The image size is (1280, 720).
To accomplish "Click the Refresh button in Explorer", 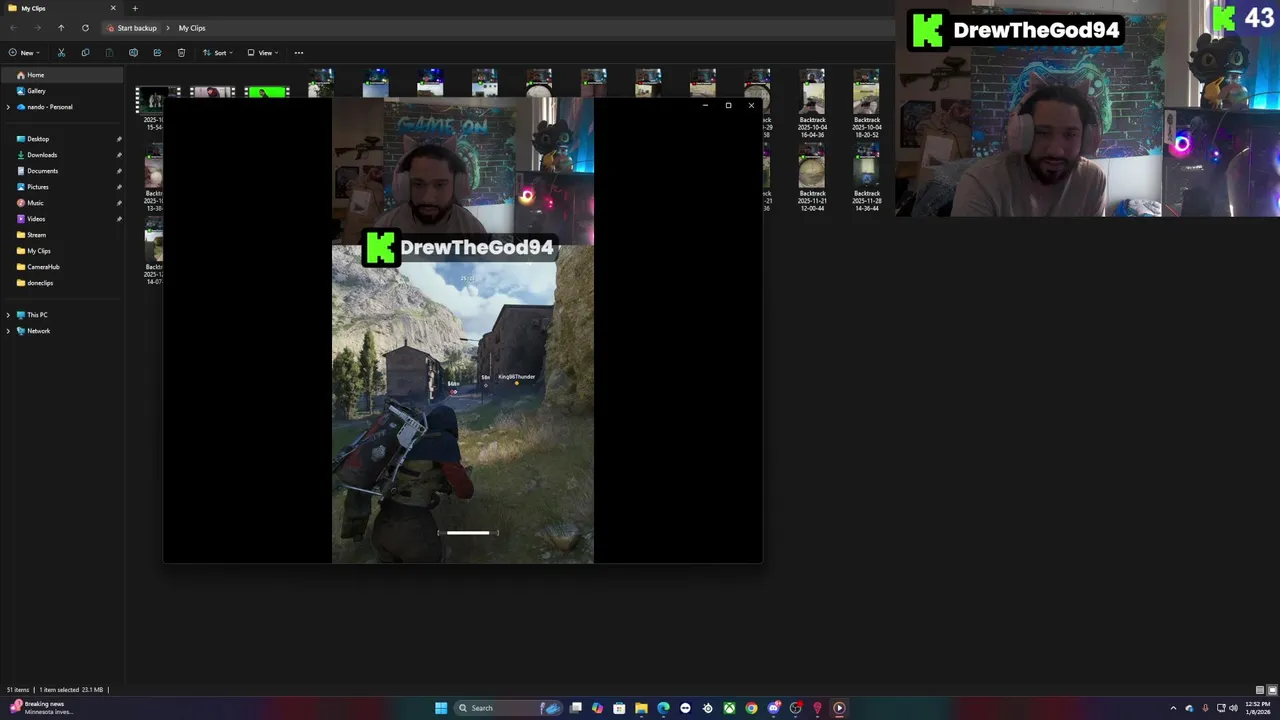I will (85, 28).
